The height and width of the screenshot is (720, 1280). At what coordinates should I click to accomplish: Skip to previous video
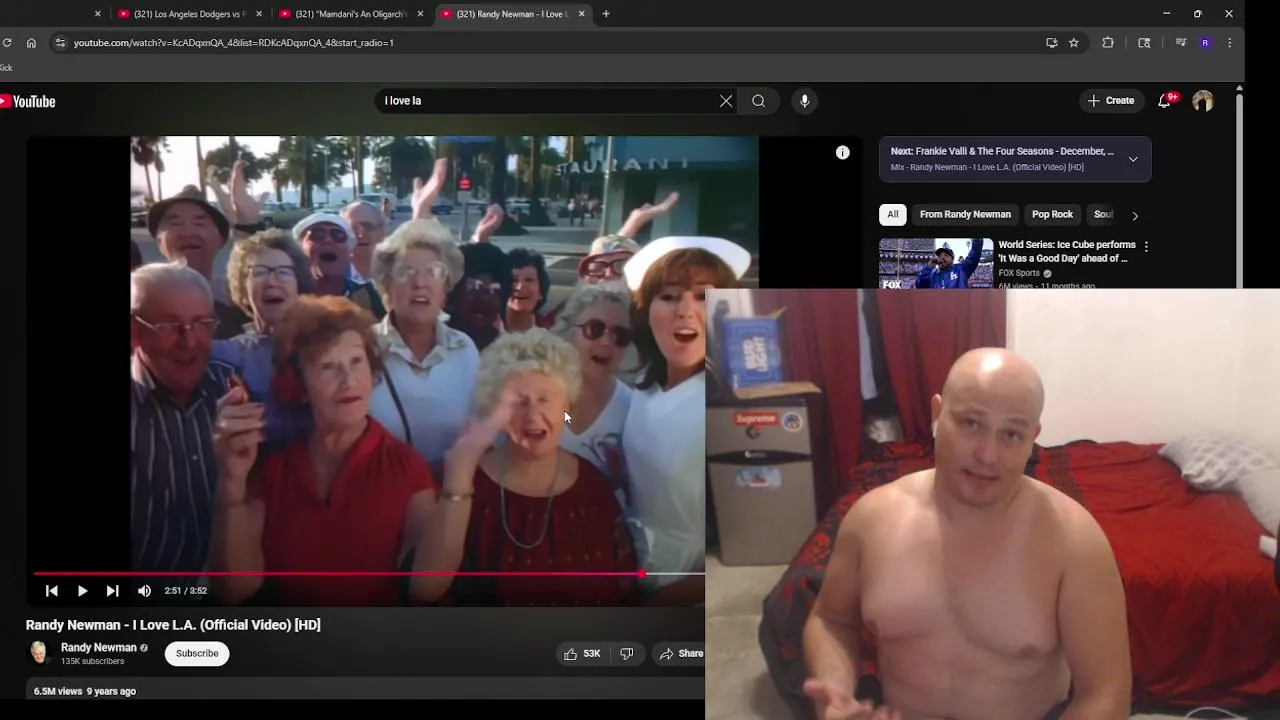pos(52,591)
